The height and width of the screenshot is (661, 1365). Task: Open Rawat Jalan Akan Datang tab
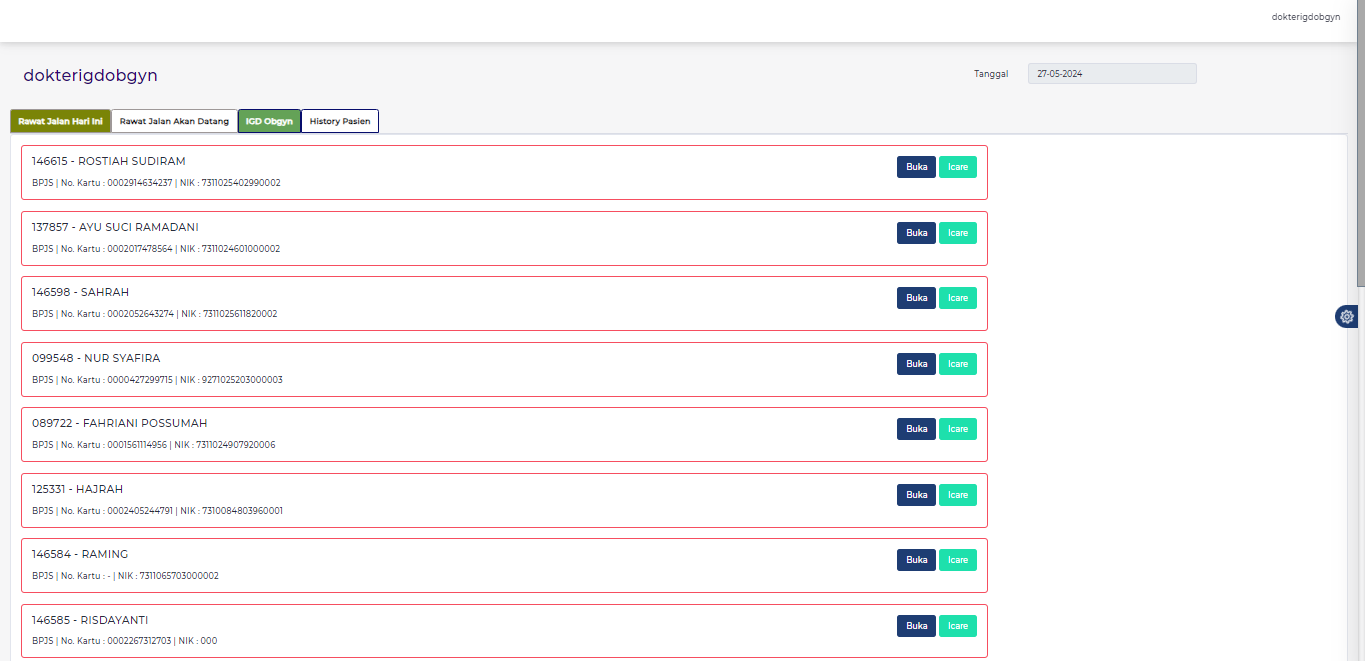tap(174, 121)
